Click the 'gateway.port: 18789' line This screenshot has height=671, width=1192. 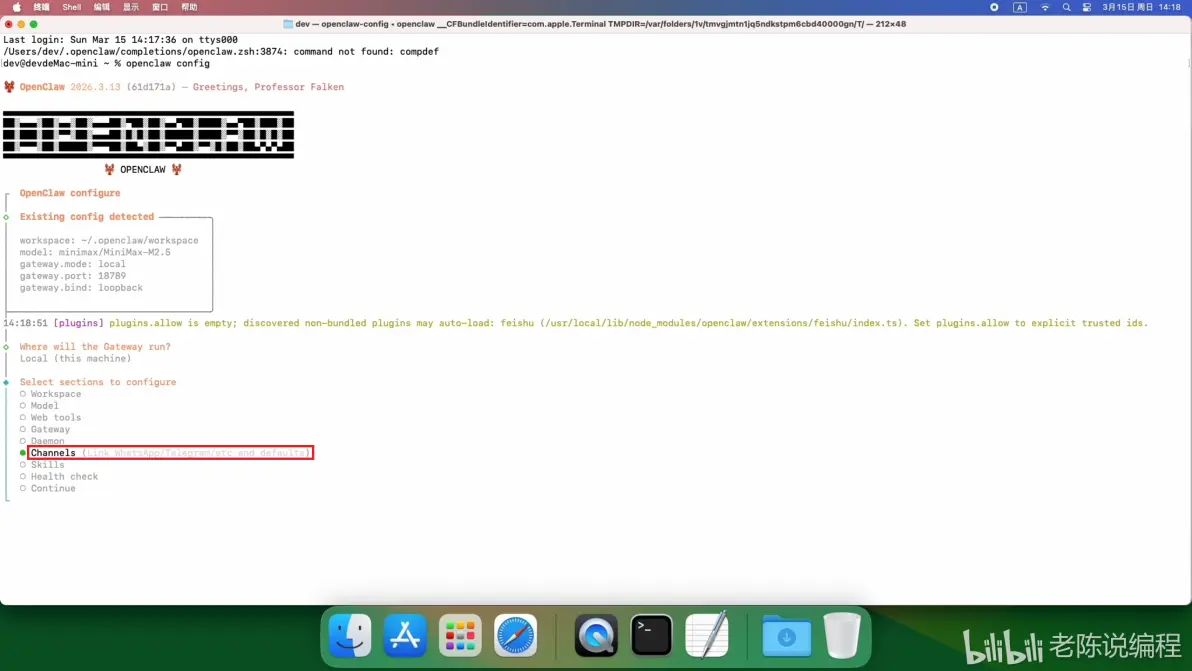(73, 276)
